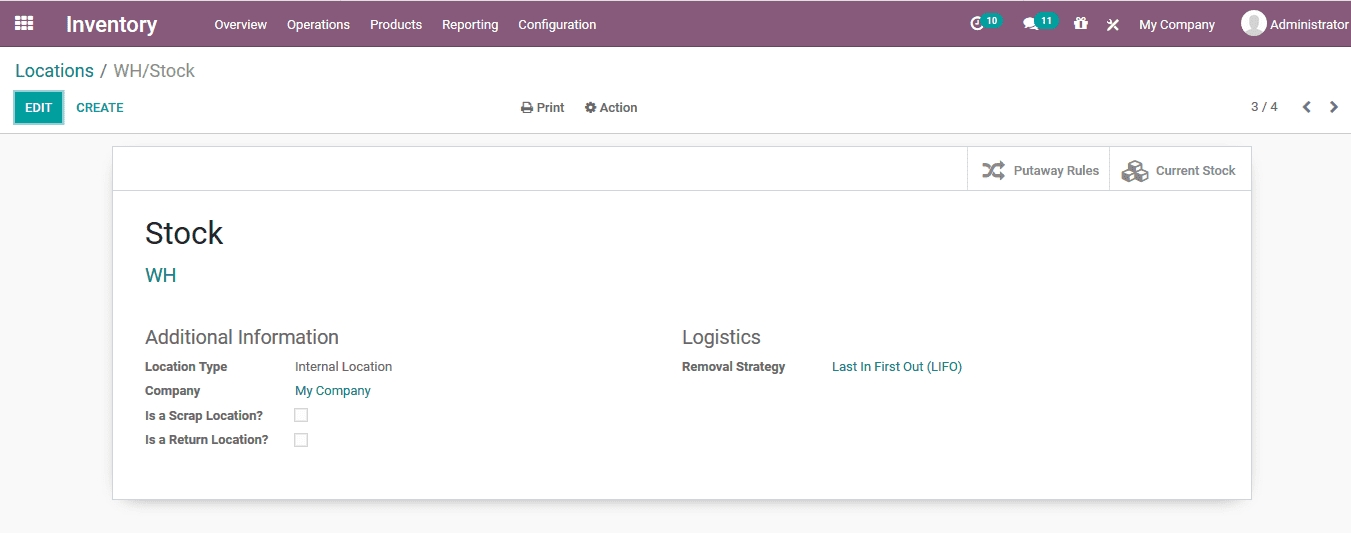Viewport: 1351px width, 533px height.
Task: Open Current Stock boxes button
Action: [1180, 171]
